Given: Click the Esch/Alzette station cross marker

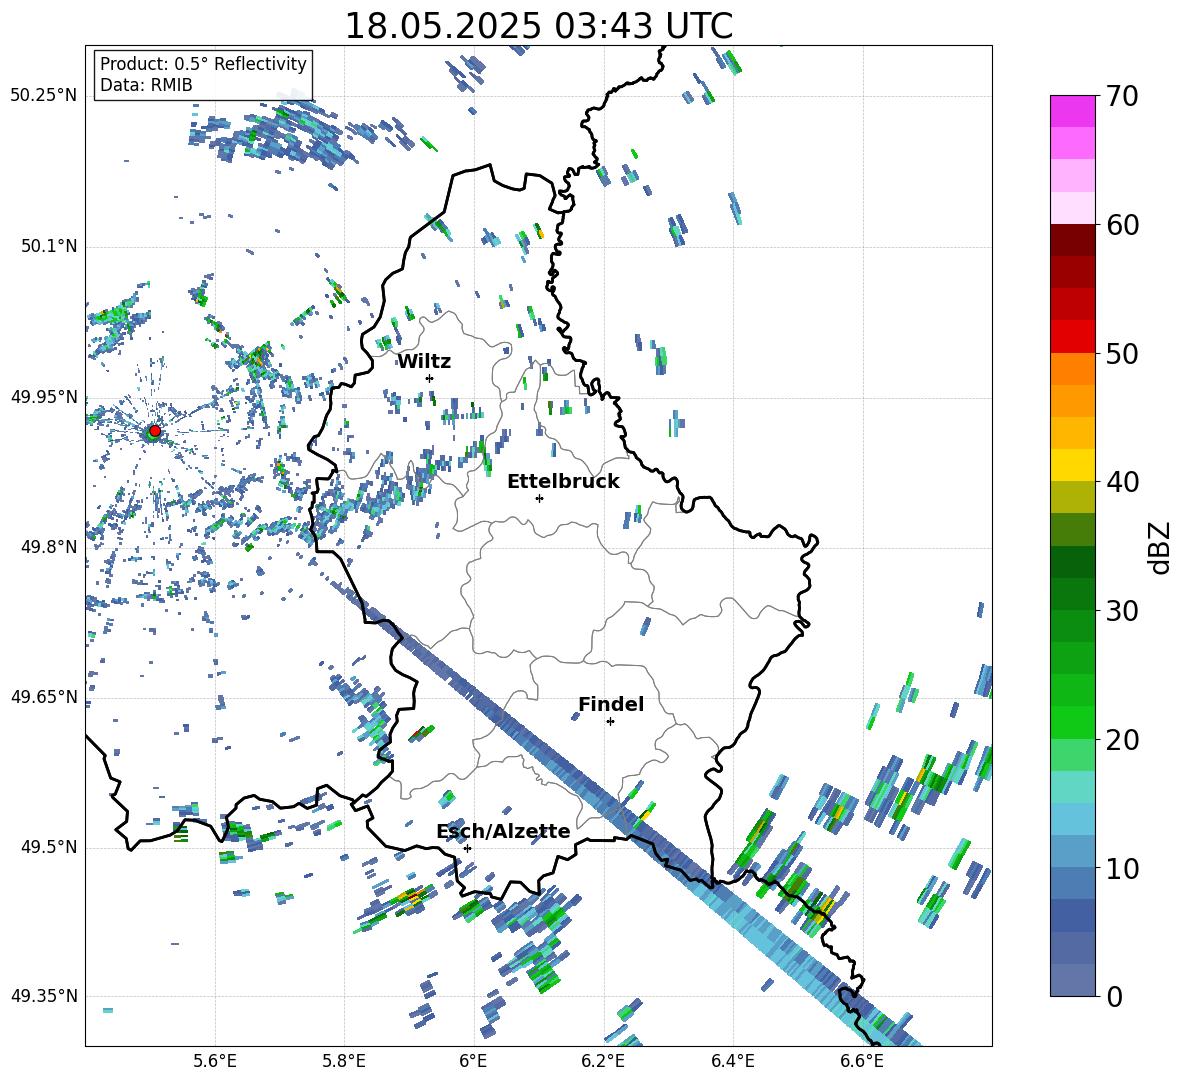Looking at the screenshot, I should coord(467,848).
